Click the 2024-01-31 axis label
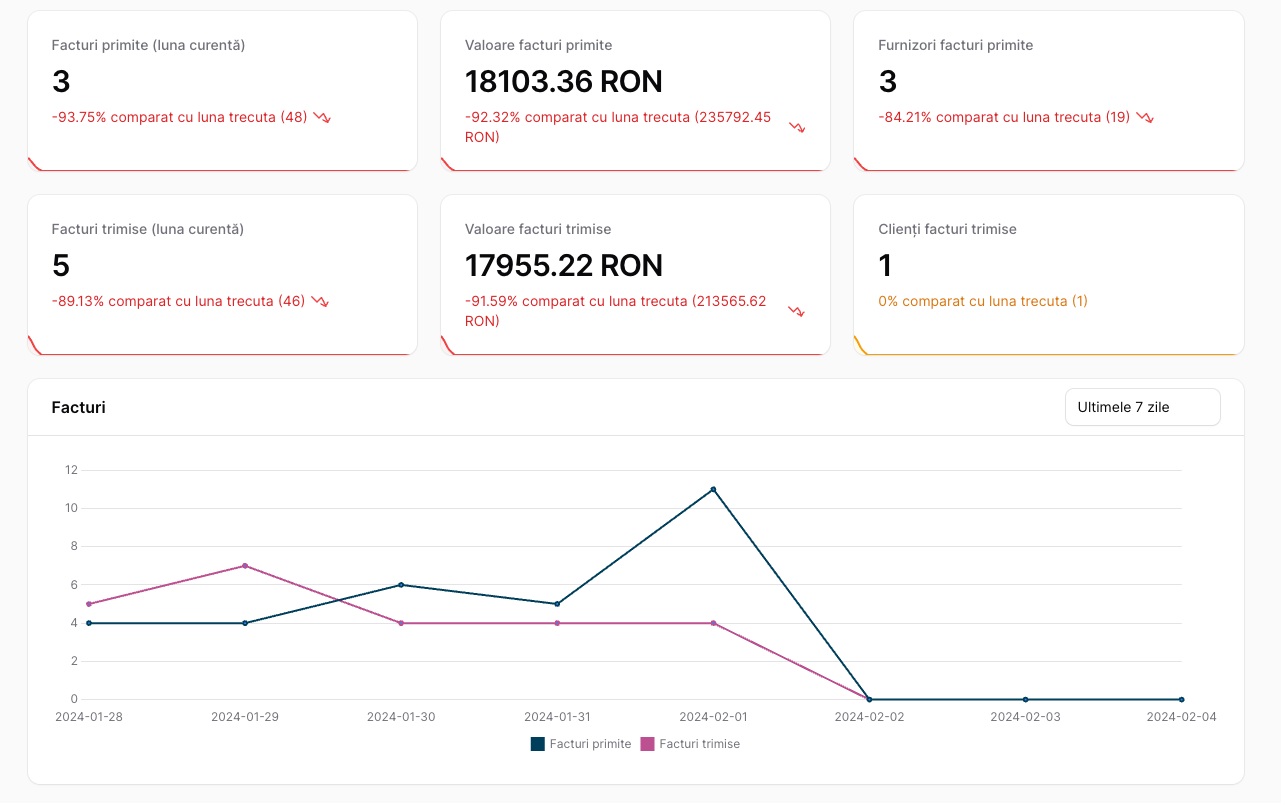1281x803 pixels. point(557,717)
